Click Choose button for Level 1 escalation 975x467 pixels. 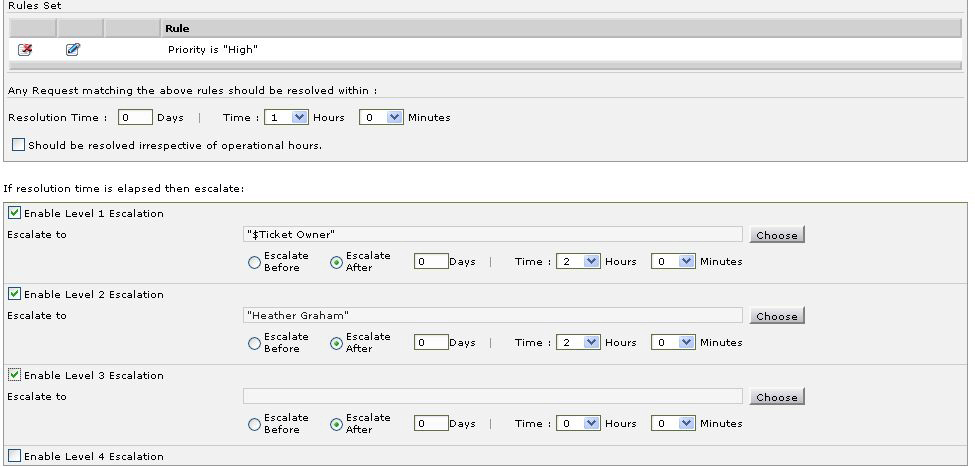776,235
